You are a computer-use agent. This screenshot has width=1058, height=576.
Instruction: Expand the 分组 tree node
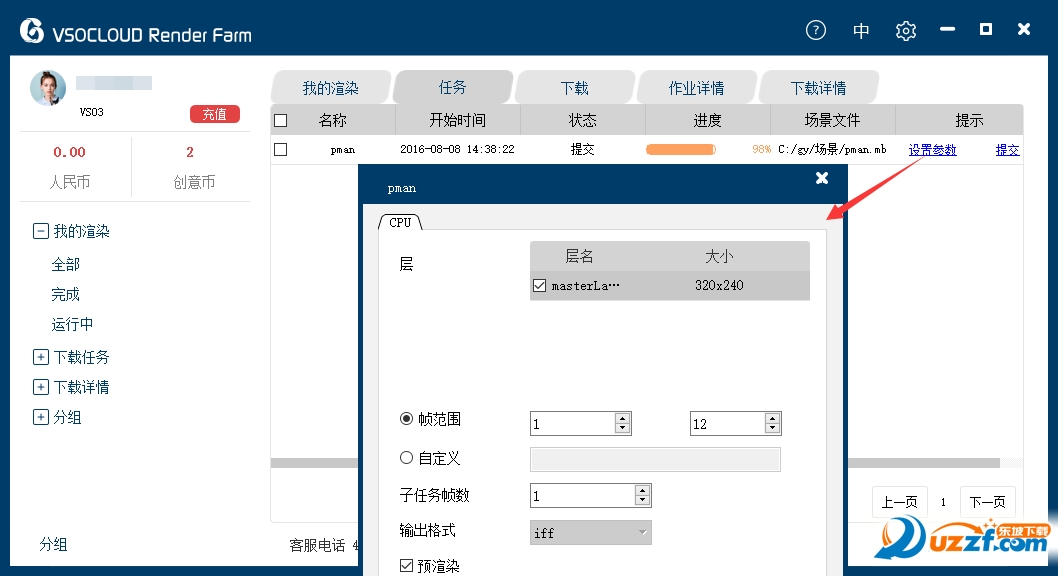point(41,417)
